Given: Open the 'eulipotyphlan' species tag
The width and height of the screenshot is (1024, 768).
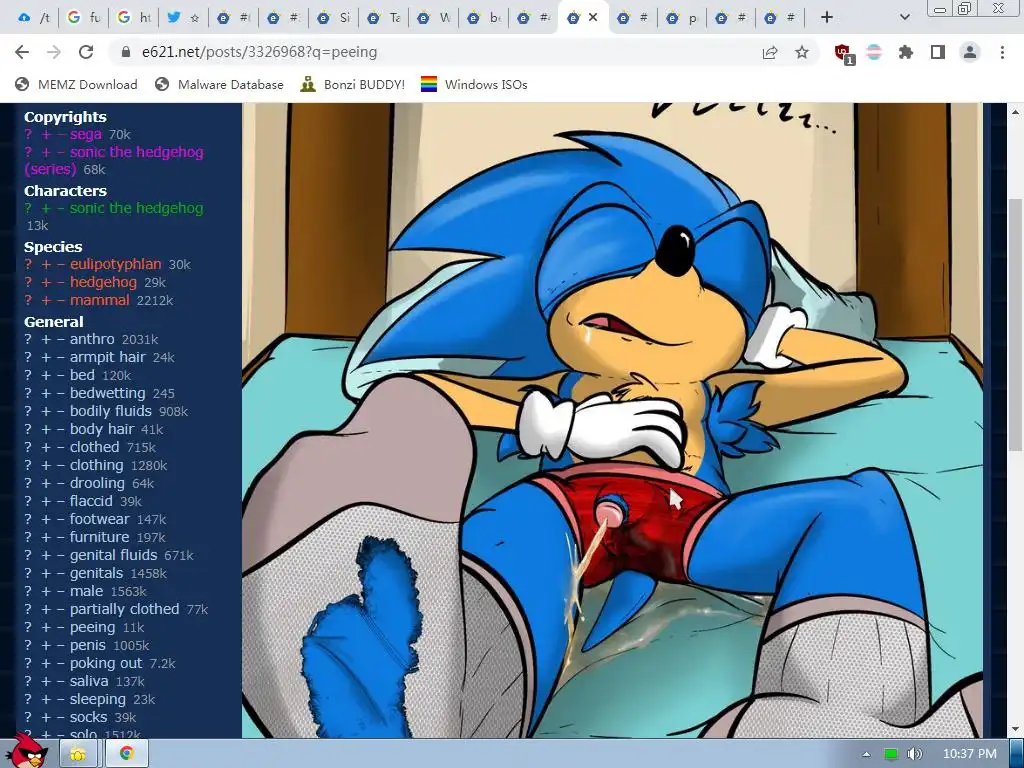Looking at the screenshot, I should 116,264.
